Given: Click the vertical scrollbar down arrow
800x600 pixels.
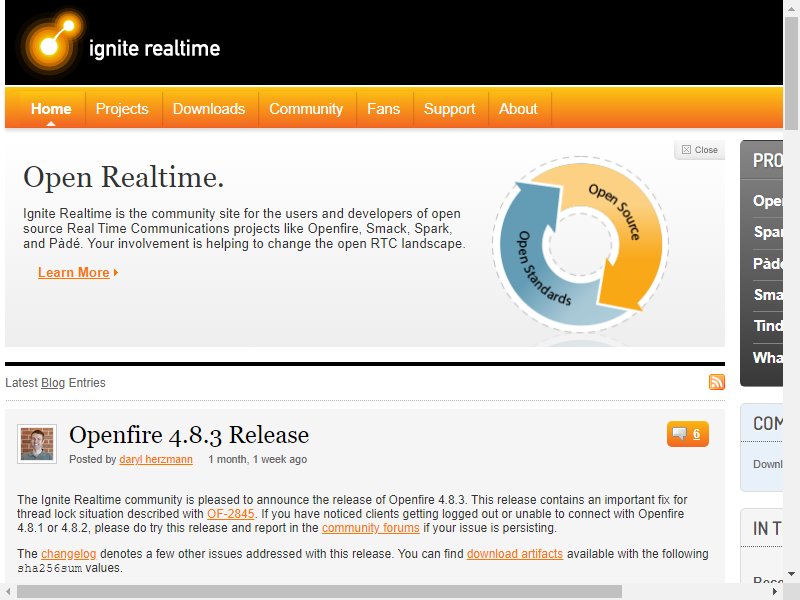Looking at the screenshot, I should tap(791, 574).
